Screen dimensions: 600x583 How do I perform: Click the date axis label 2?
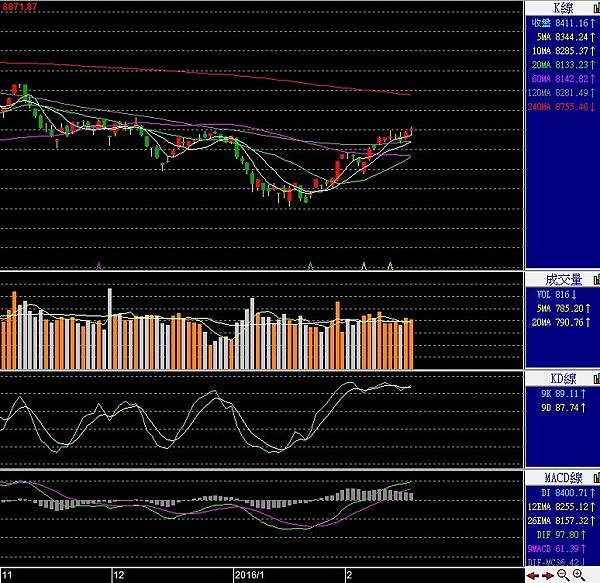[x=349, y=575]
